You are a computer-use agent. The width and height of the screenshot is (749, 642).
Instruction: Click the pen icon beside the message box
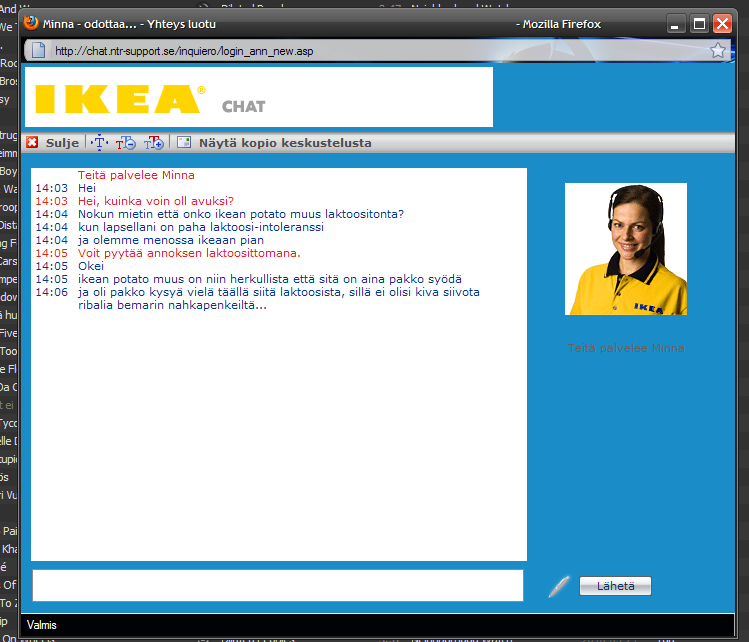559,586
